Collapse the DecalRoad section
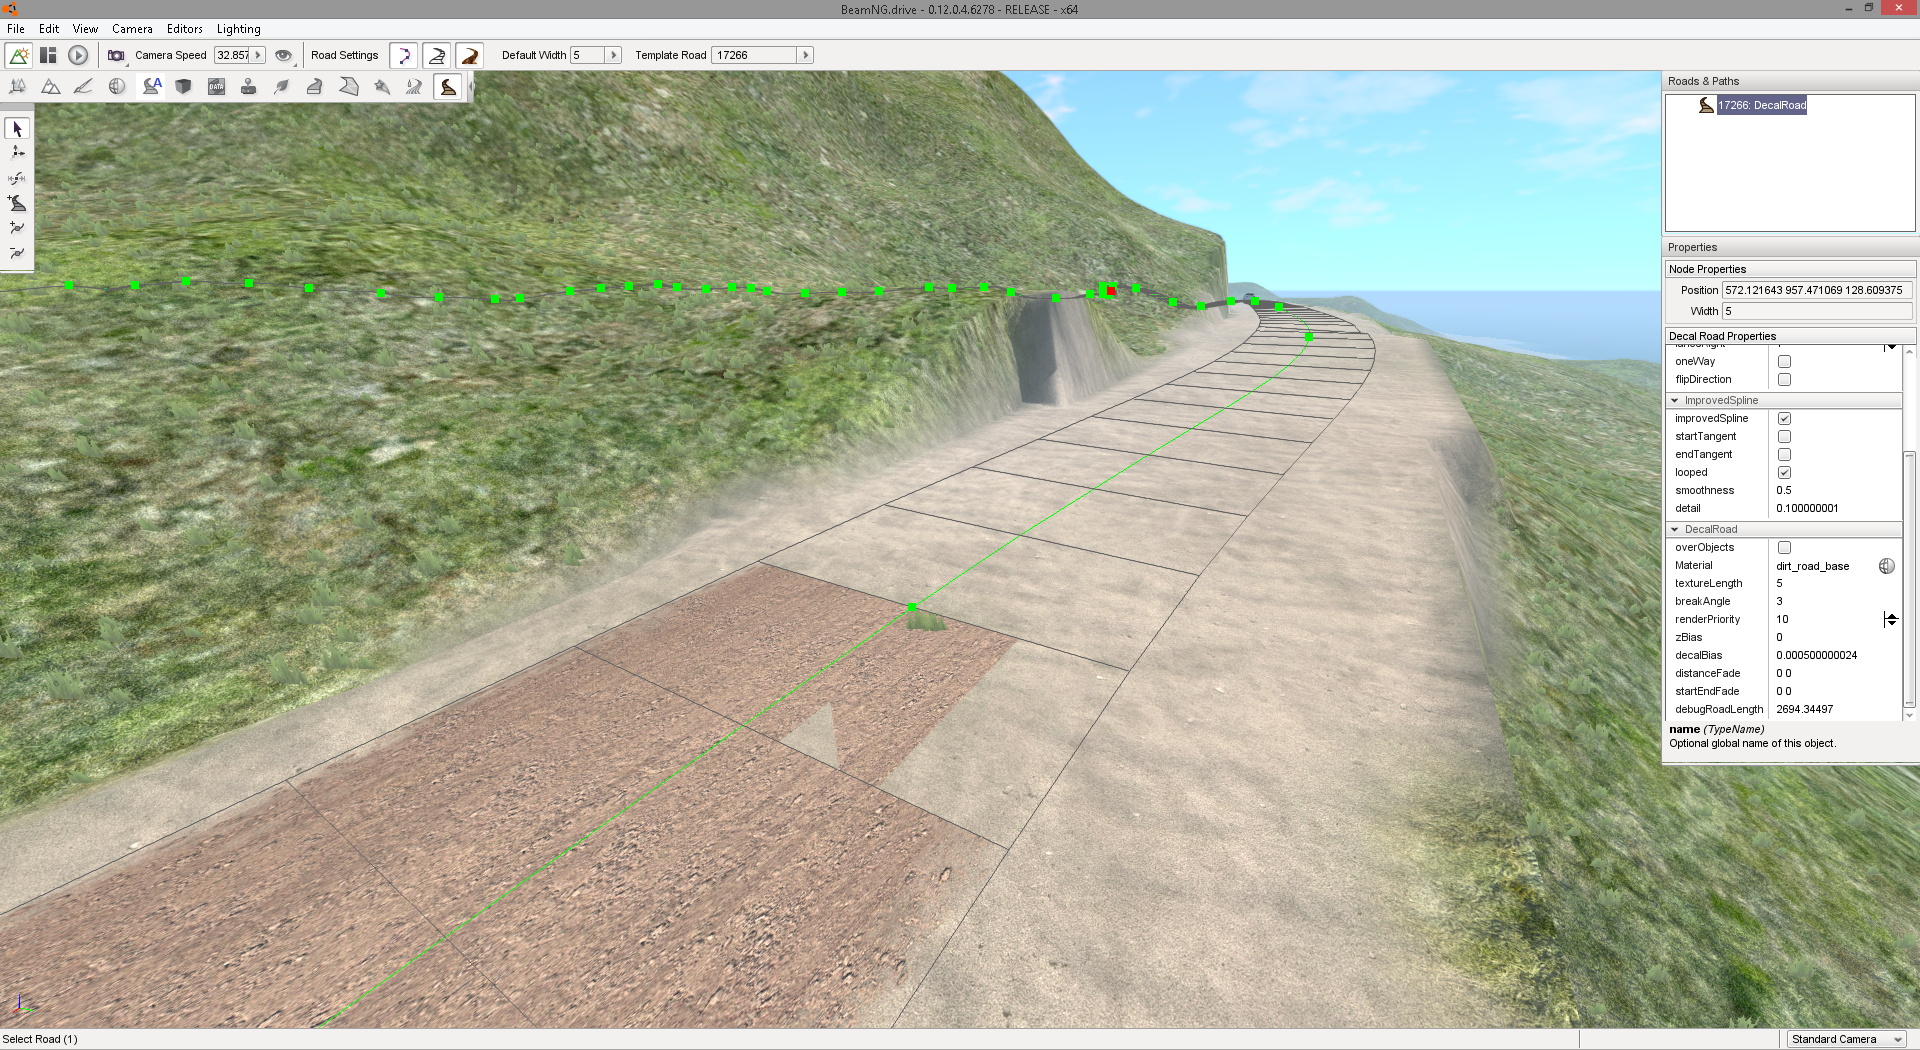The width and height of the screenshot is (1920, 1050). click(x=1675, y=530)
